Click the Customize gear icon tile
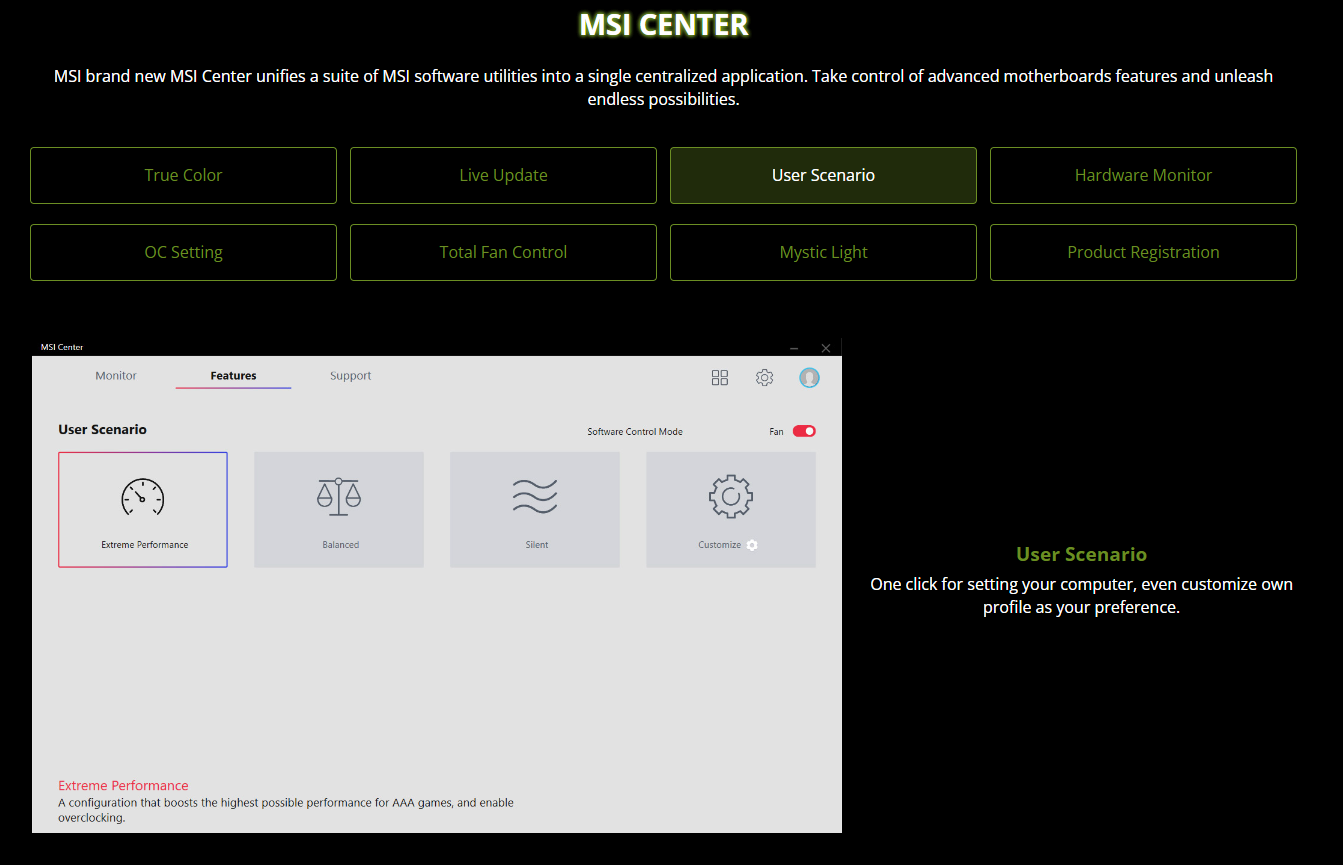Viewport: 1343px width, 865px height. pos(730,497)
